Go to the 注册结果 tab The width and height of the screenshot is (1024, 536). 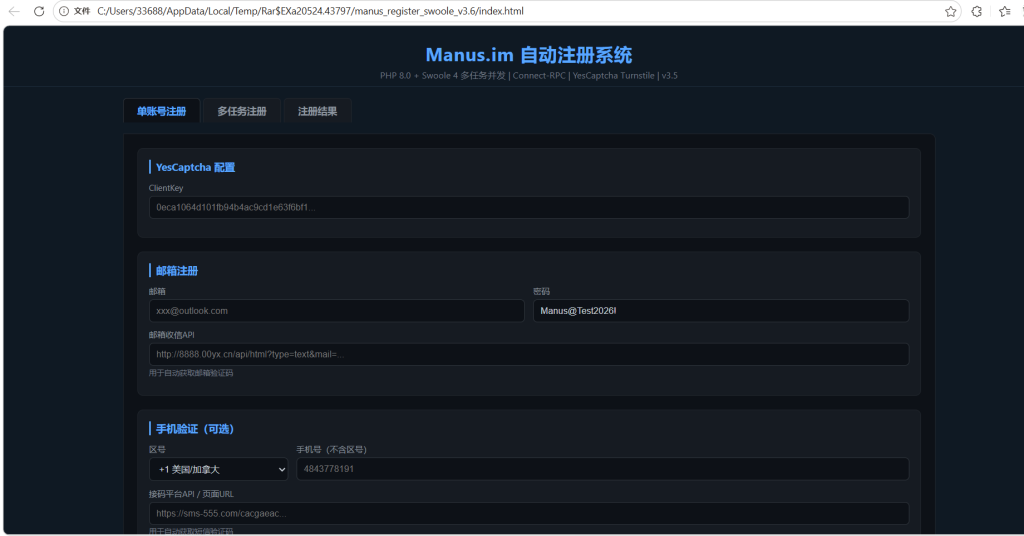317,111
